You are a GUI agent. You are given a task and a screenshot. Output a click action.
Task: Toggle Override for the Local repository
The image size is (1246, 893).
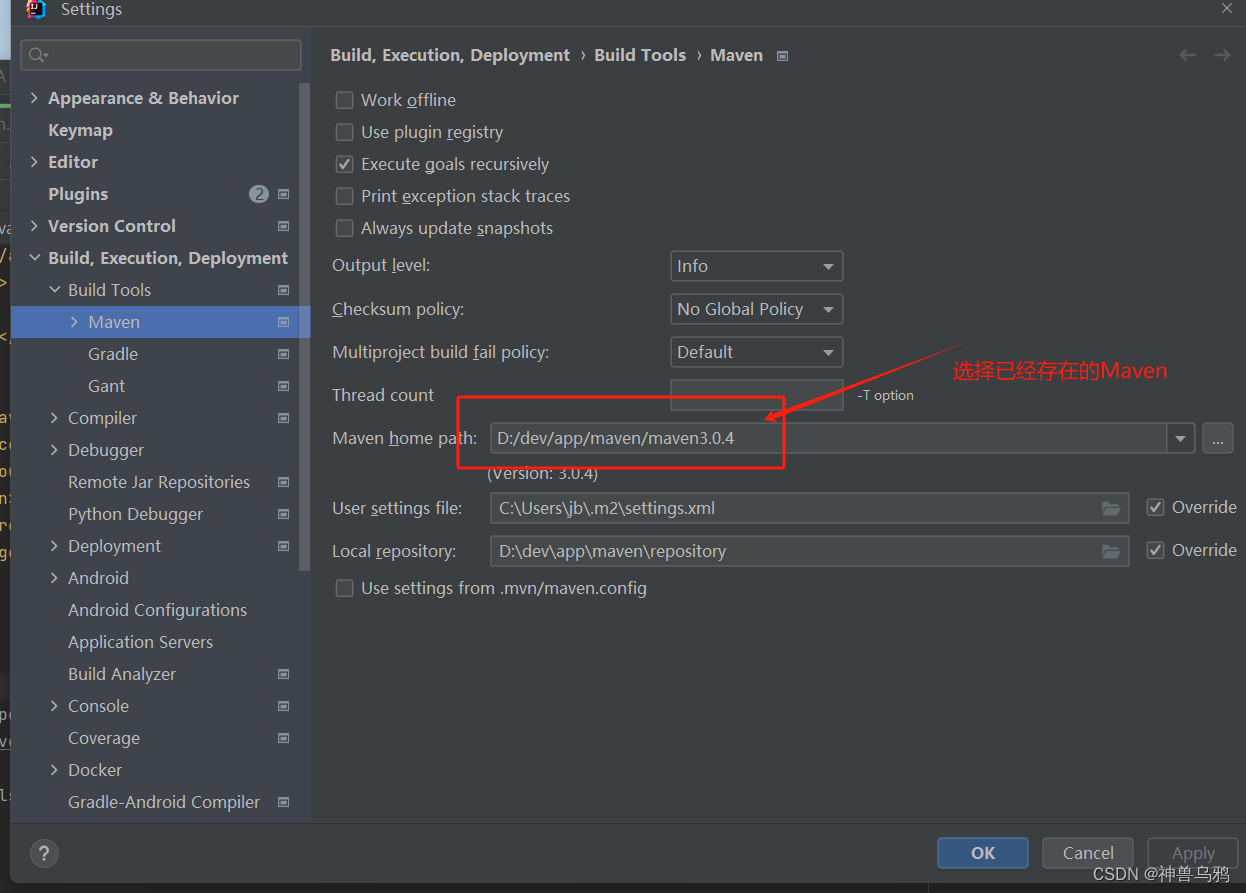coord(1155,550)
